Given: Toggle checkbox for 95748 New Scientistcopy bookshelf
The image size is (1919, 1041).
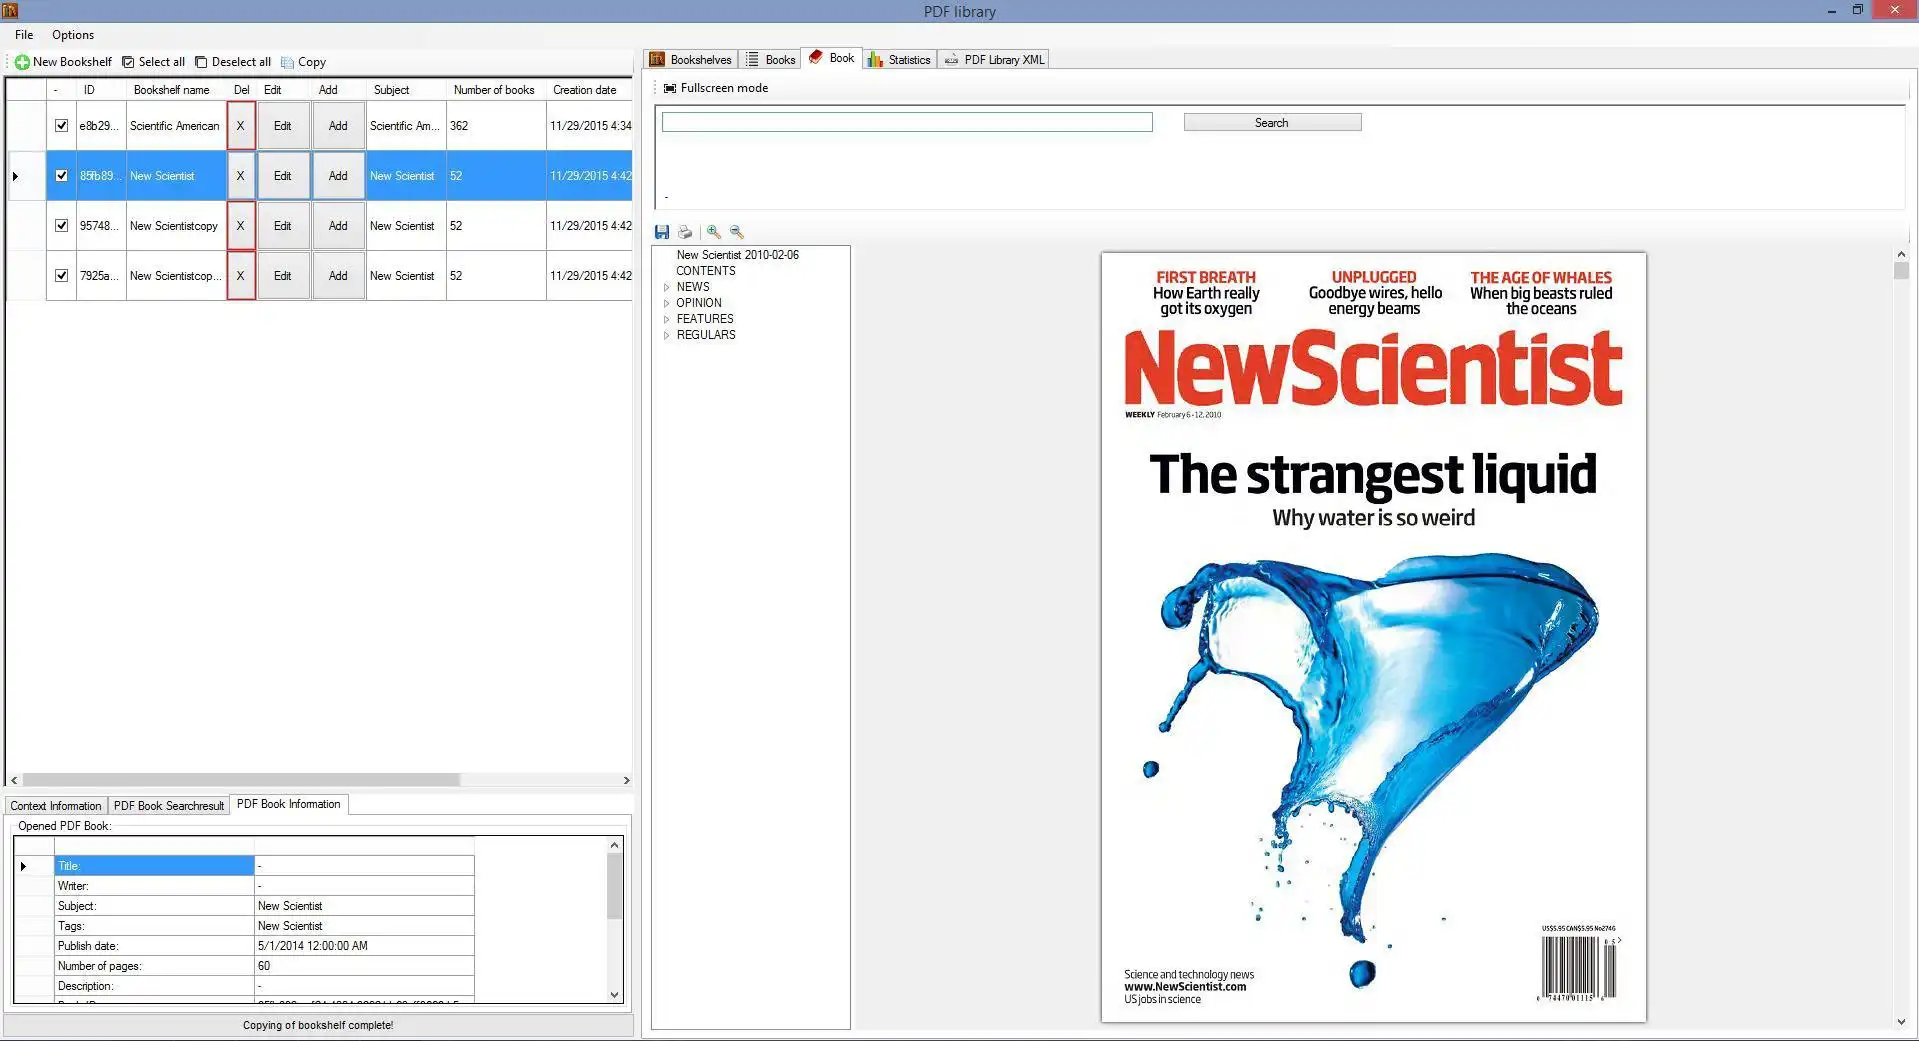Looking at the screenshot, I should pos(61,226).
